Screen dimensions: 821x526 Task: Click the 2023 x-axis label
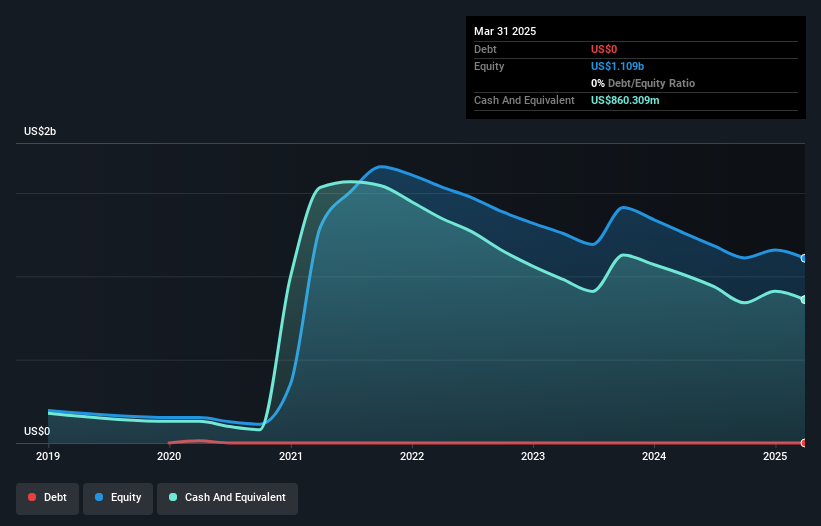[533, 456]
